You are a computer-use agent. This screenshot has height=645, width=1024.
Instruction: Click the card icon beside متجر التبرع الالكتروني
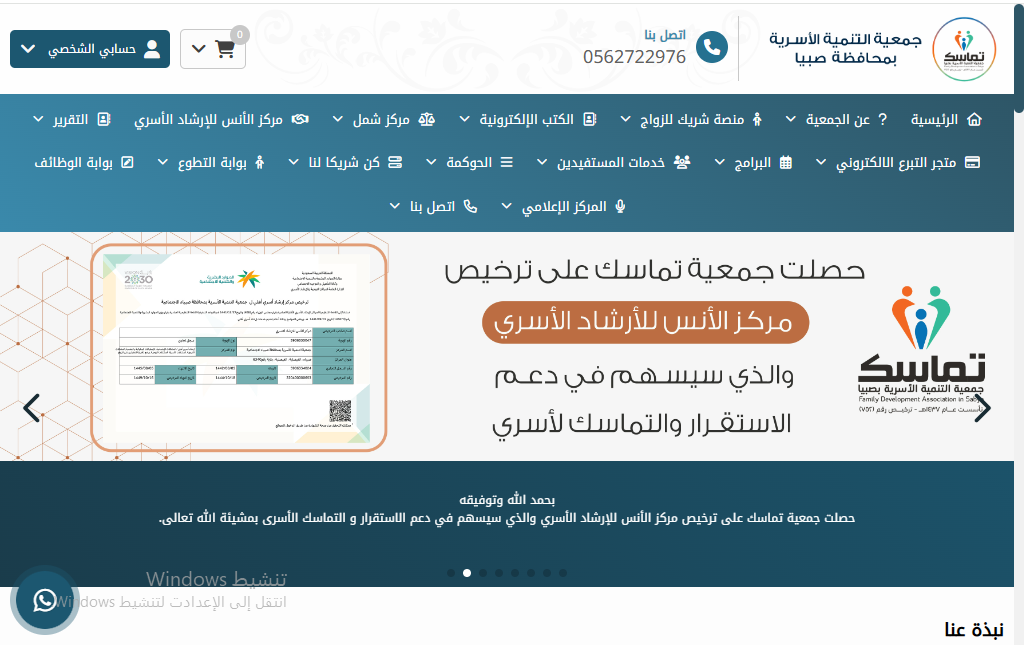click(972, 163)
